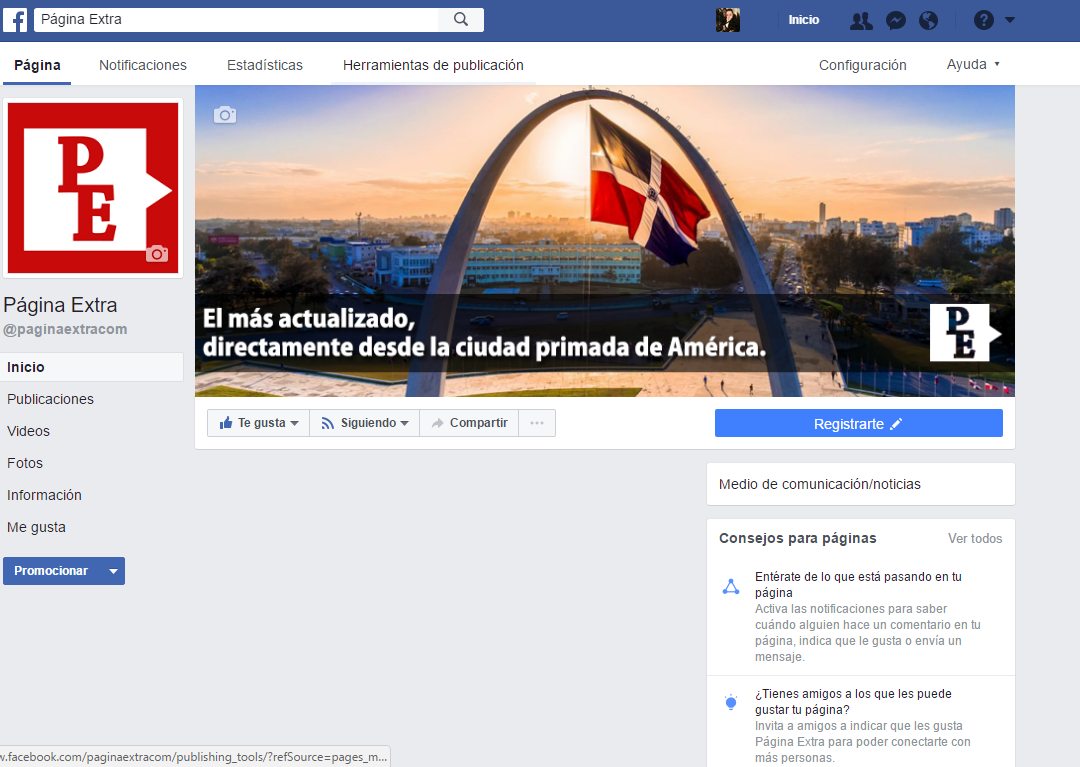The image size is (1080, 767).
Task: Click the triangle notifications tip icon
Action: pos(731,587)
